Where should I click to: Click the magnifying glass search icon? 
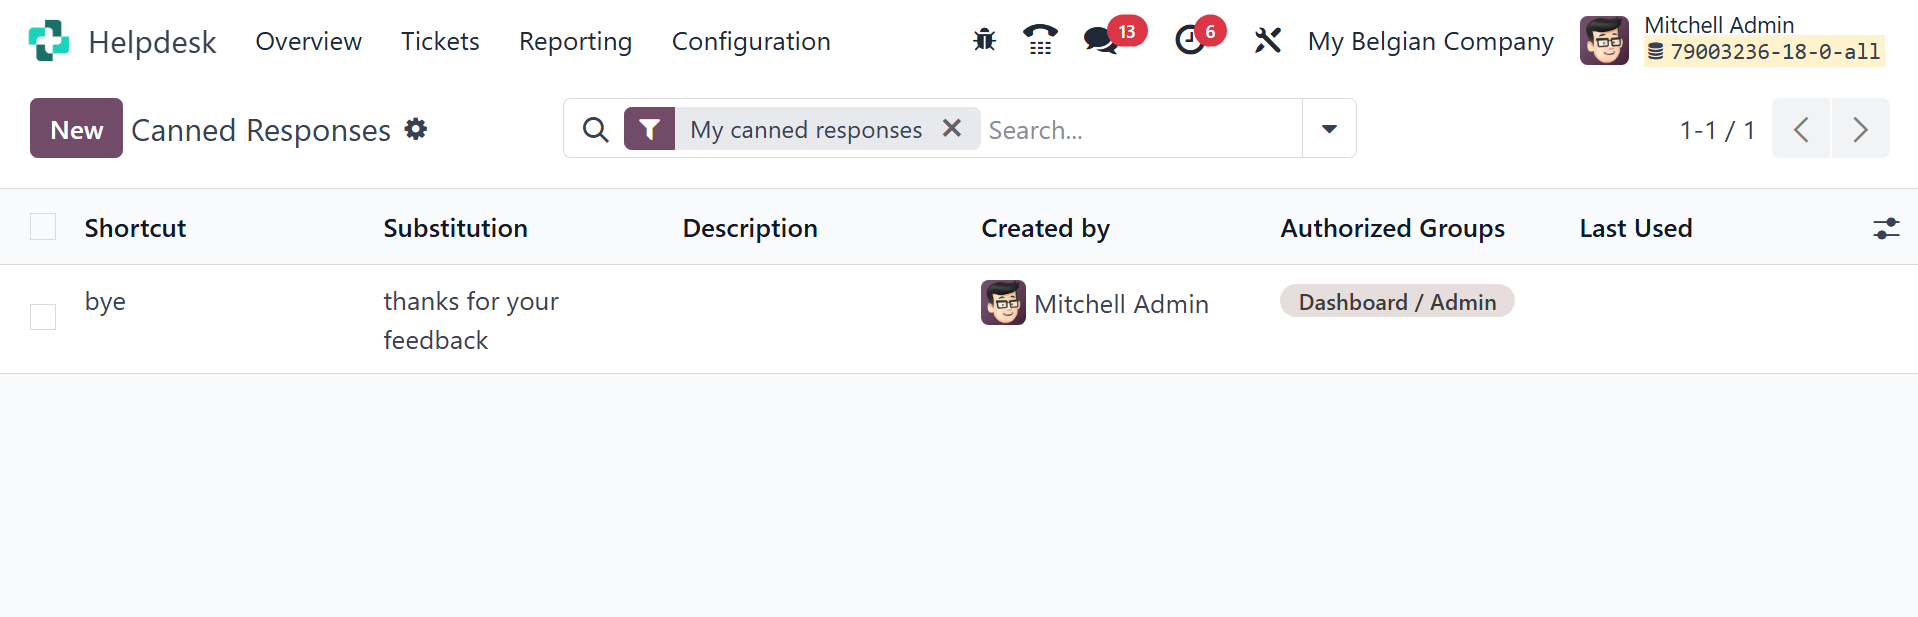click(x=595, y=129)
